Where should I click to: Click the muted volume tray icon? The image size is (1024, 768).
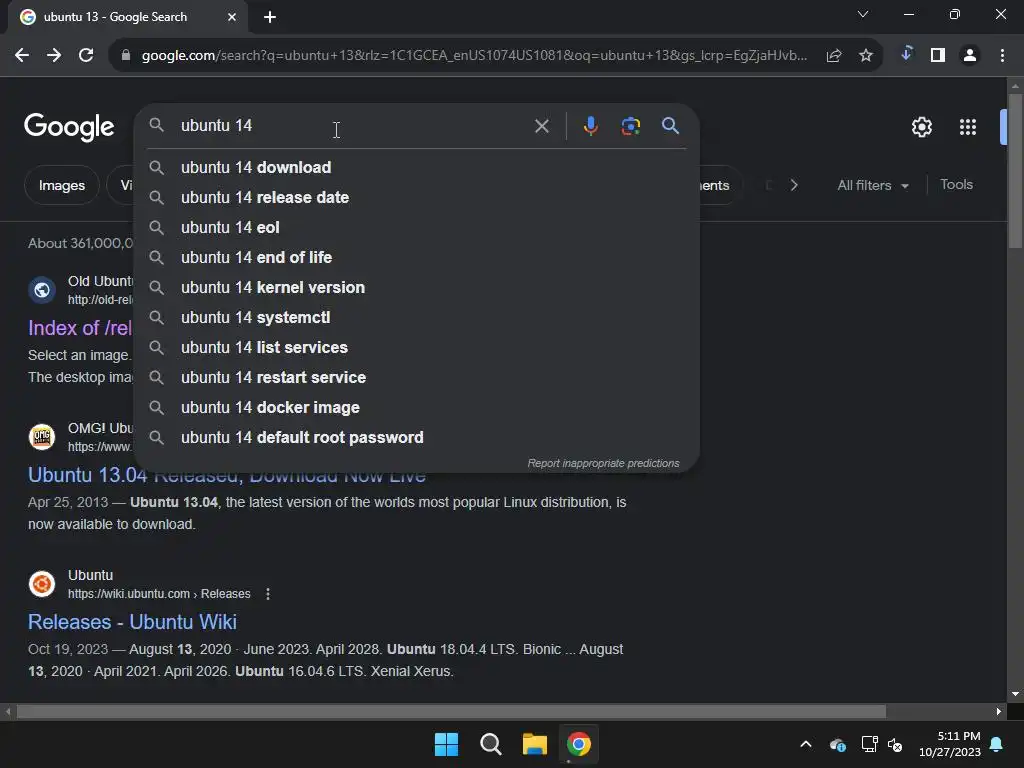point(895,744)
